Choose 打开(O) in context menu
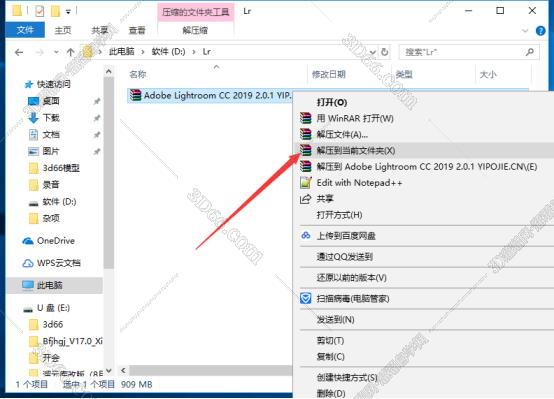The image size is (554, 399). pyautogui.click(x=424, y=102)
